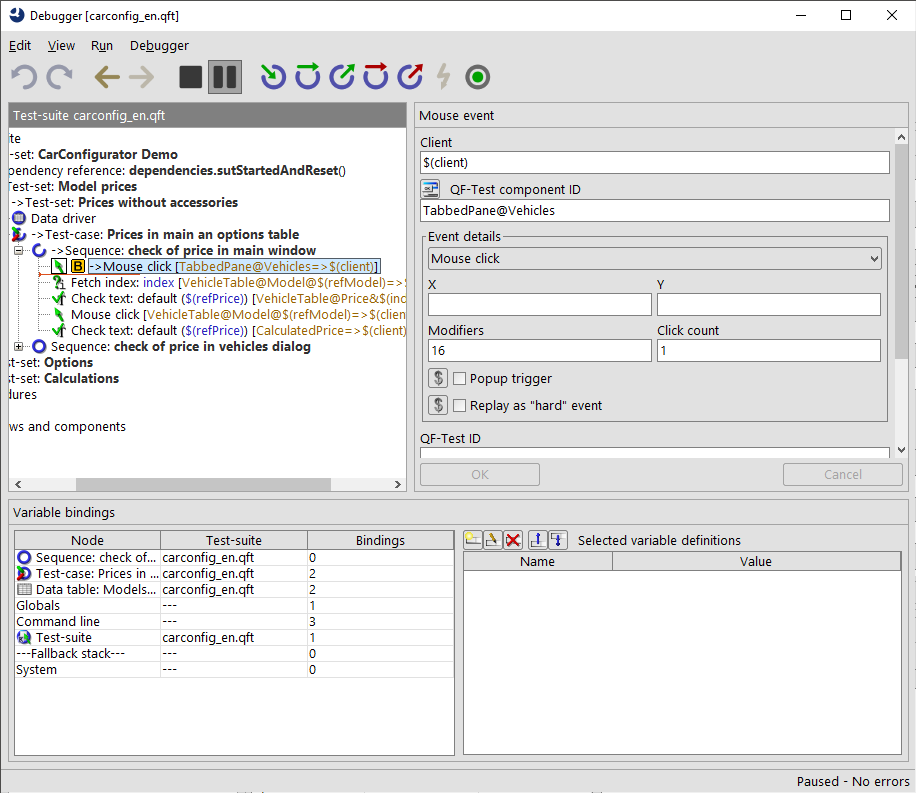Collapse the check of price in main window sequence
The image size is (916, 793).
18,250
